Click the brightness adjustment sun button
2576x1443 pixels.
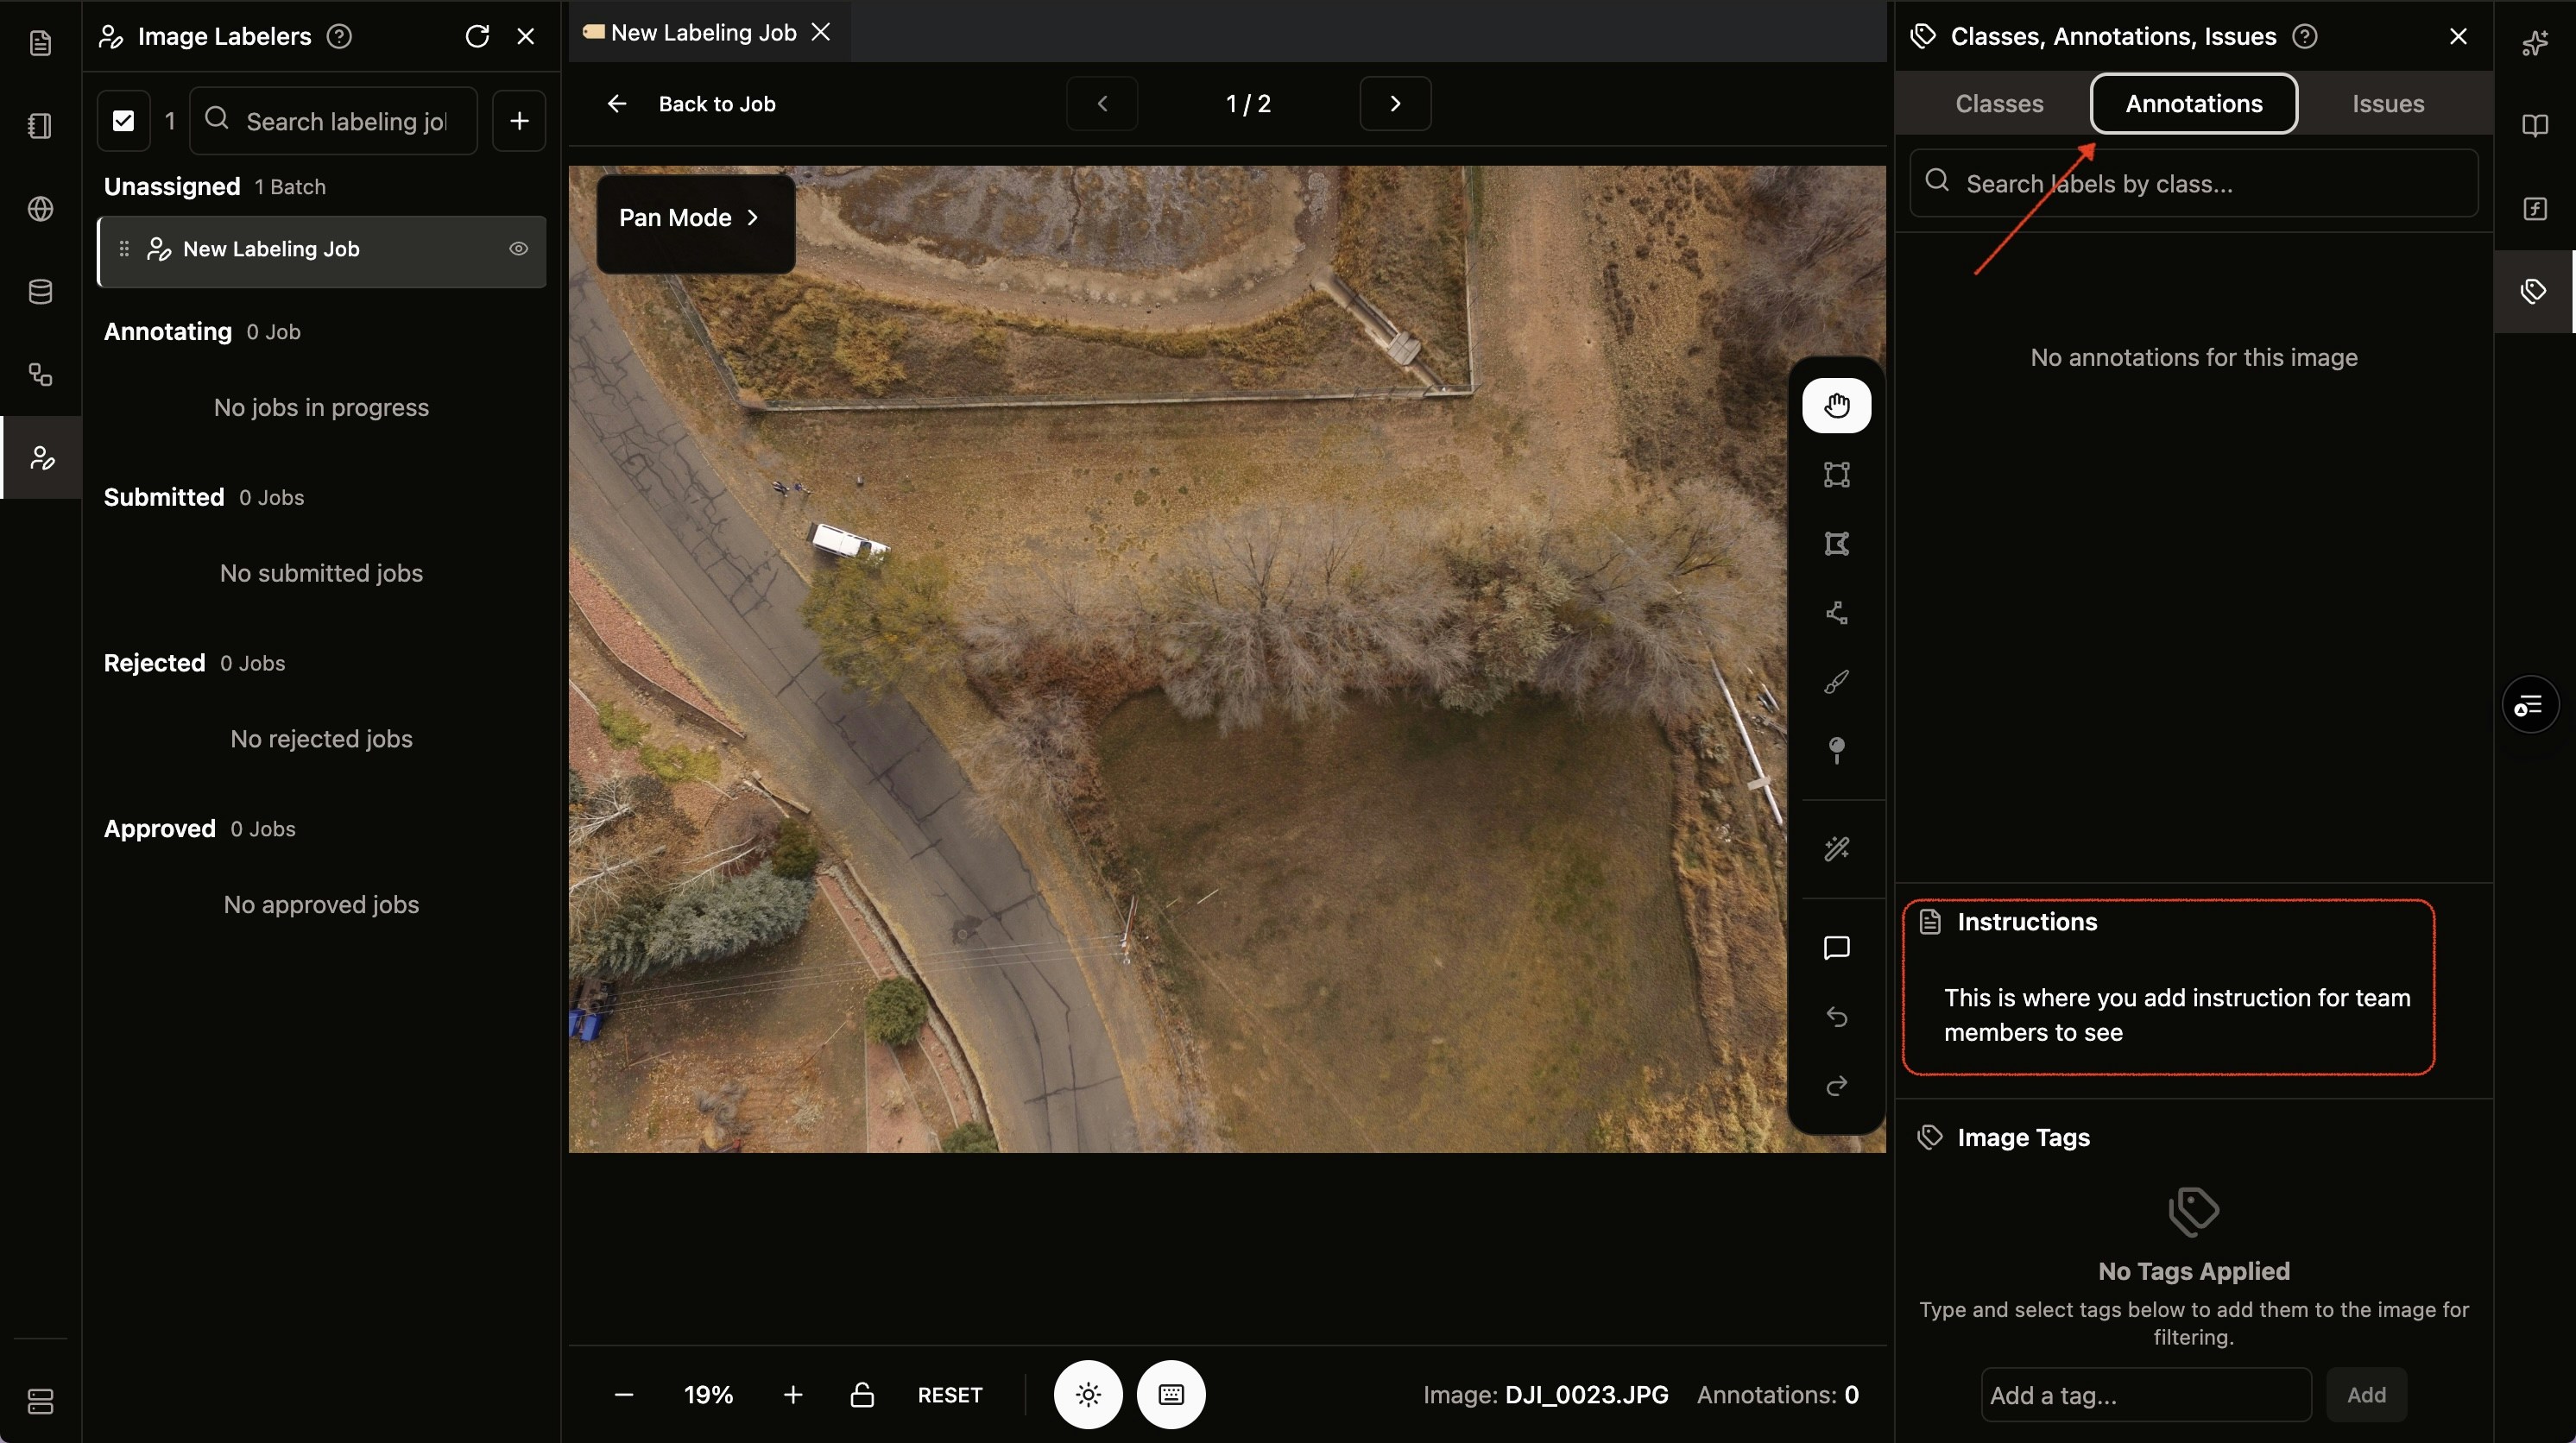coord(1088,1395)
